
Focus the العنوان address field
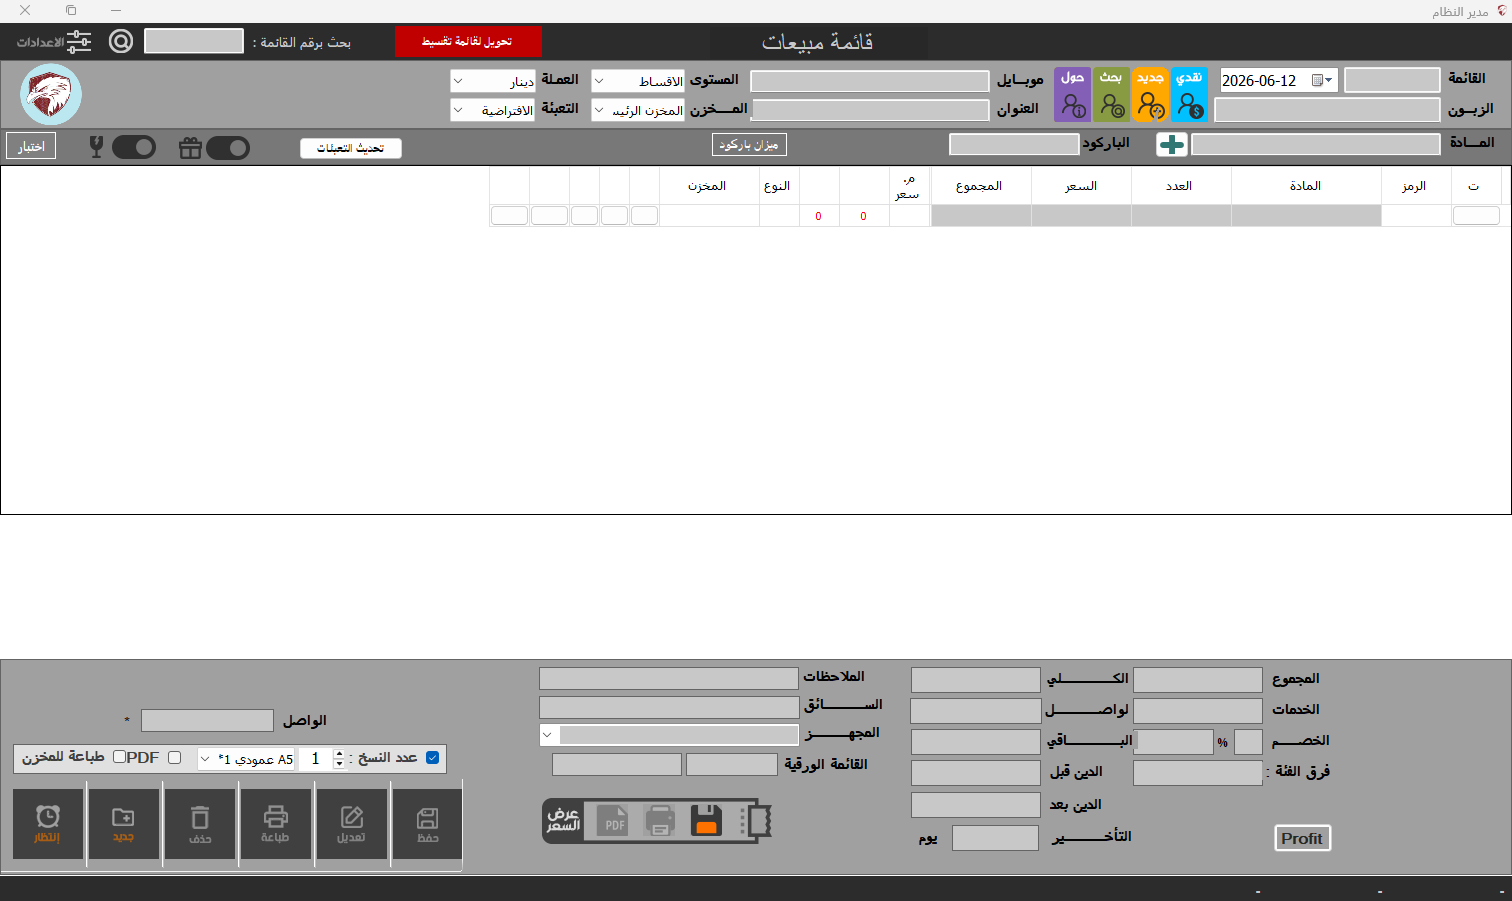click(870, 110)
